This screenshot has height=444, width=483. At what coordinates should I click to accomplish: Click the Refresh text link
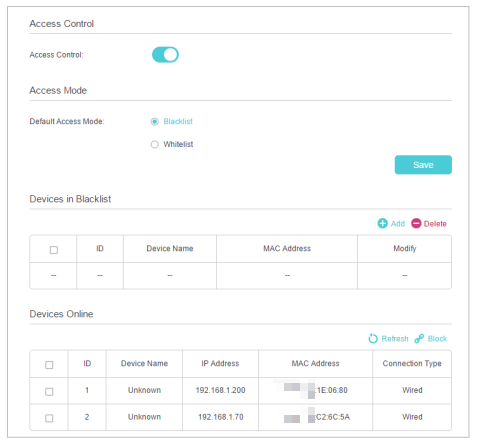(x=395, y=339)
